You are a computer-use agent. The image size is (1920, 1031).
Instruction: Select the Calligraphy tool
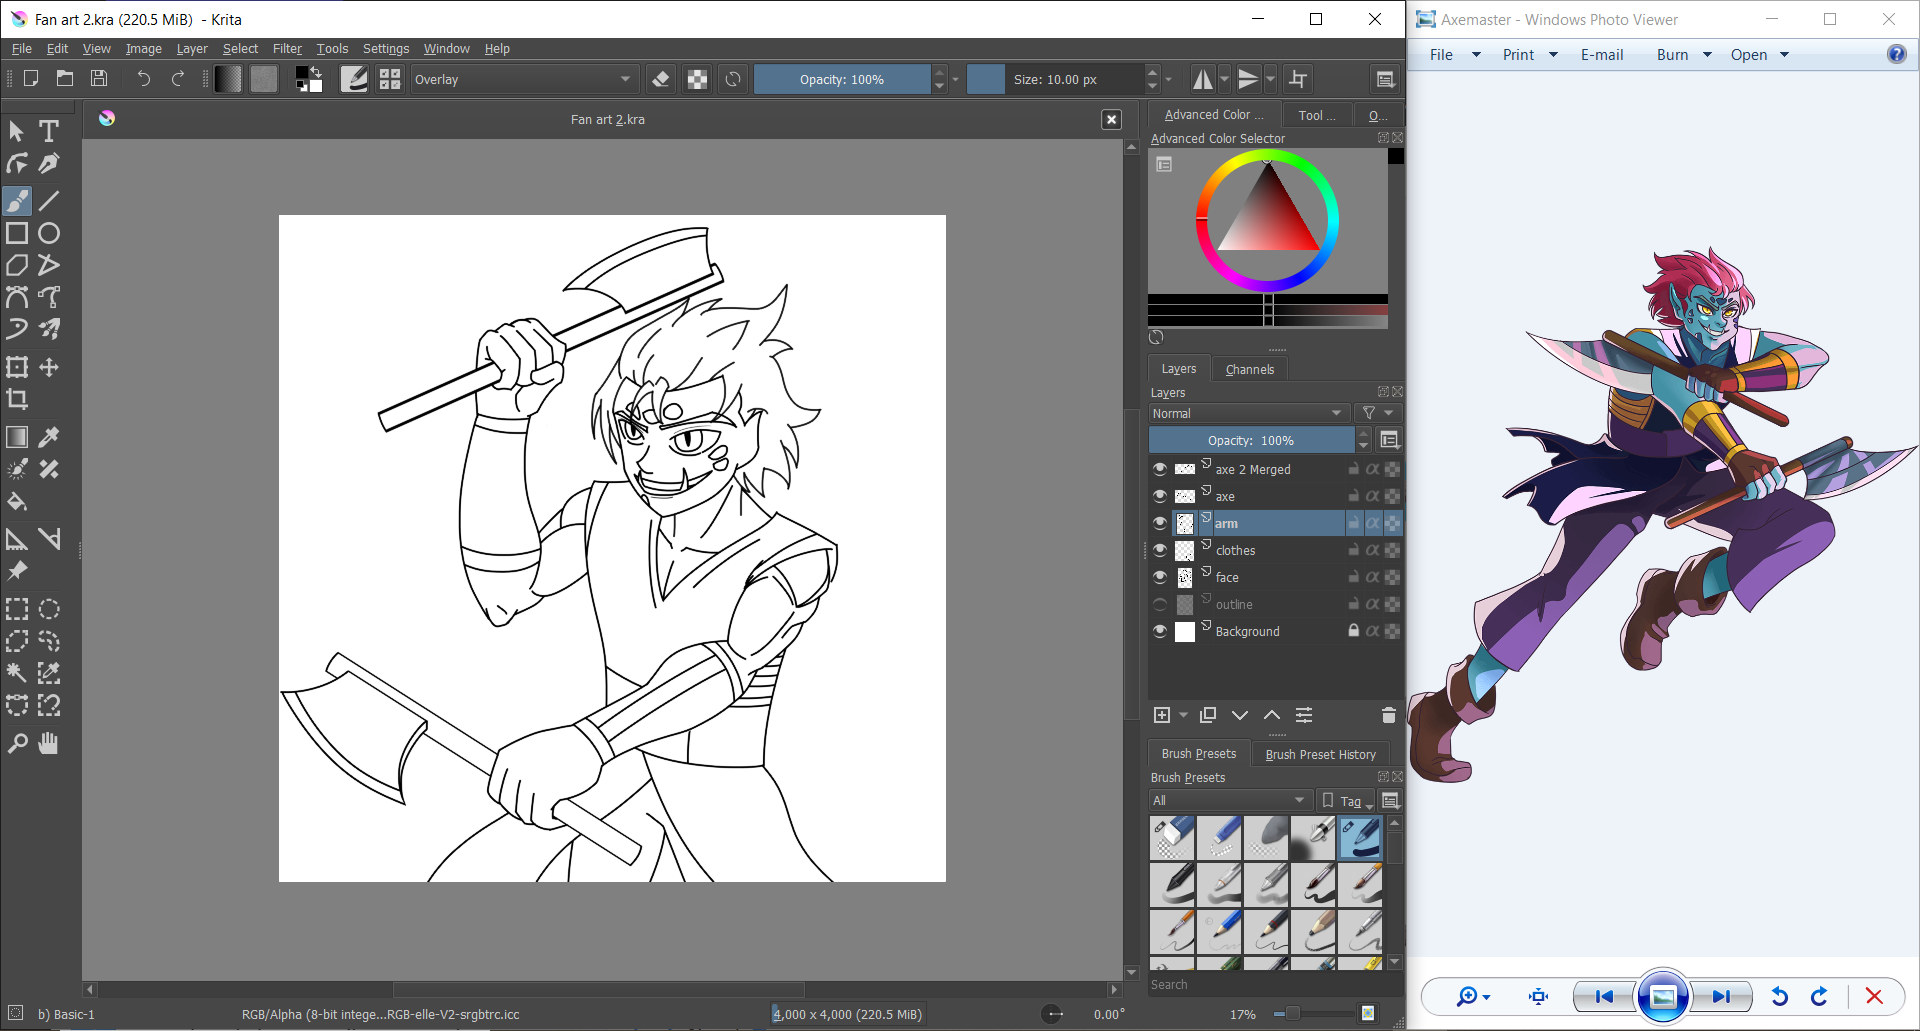tap(48, 163)
